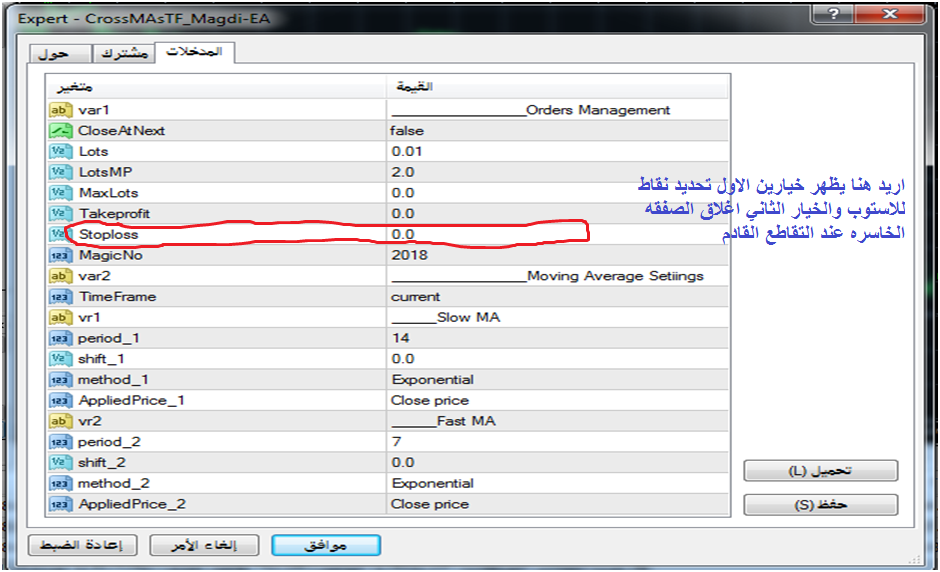Click the var1 string type icon

(61, 110)
